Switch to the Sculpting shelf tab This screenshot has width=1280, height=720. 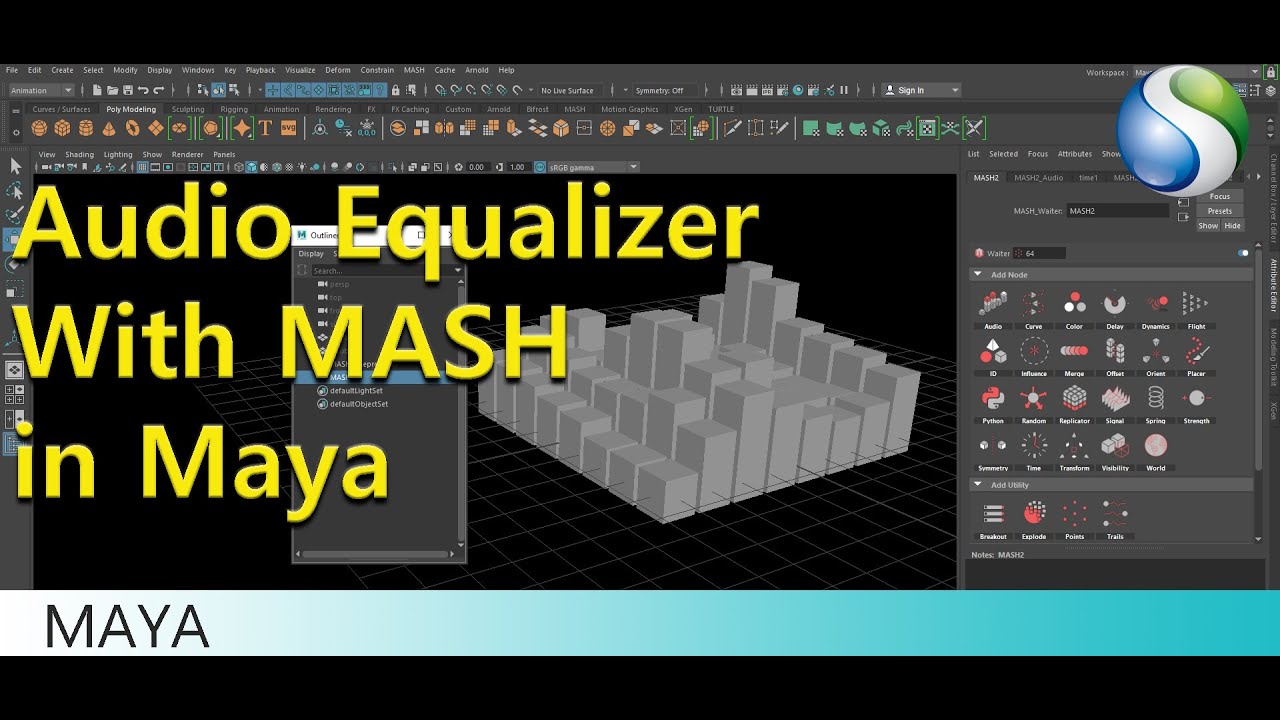coord(188,109)
